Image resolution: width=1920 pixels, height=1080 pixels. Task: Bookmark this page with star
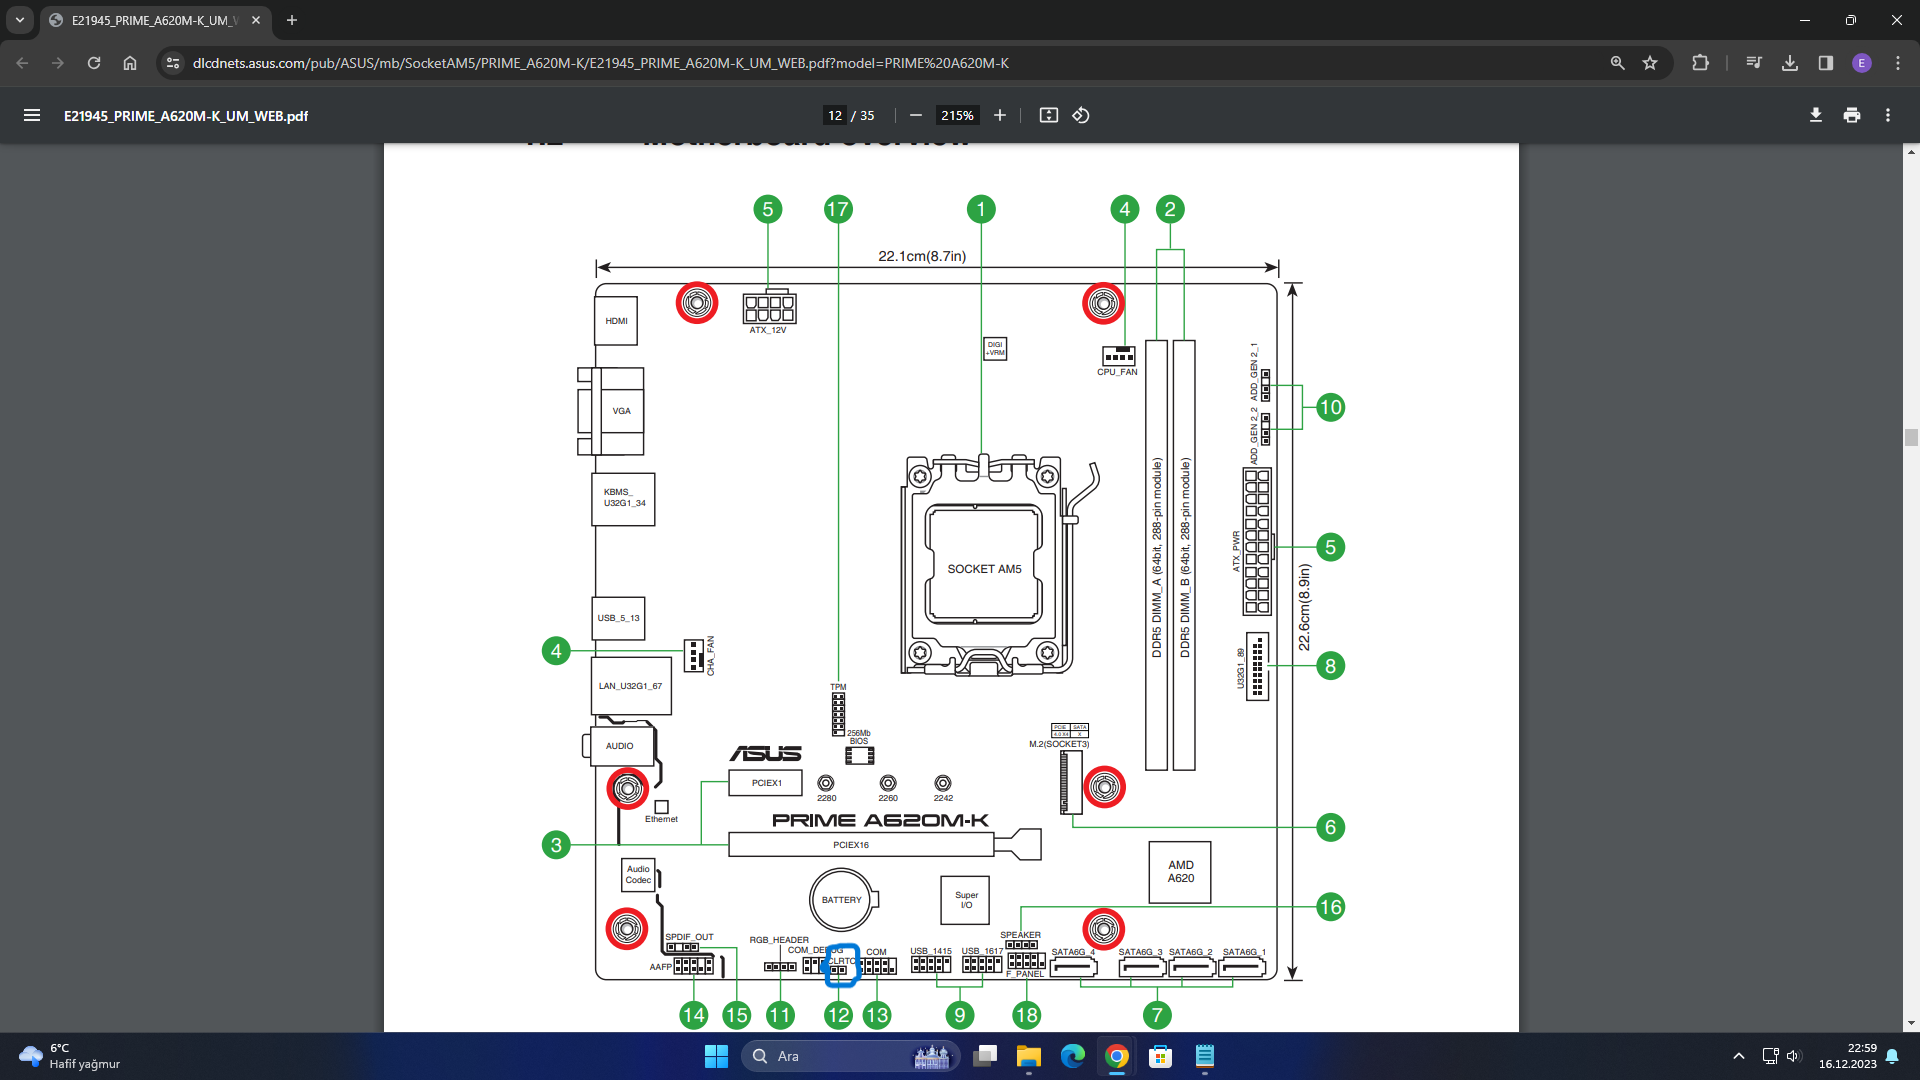pyautogui.click(x=1650, y=63)
